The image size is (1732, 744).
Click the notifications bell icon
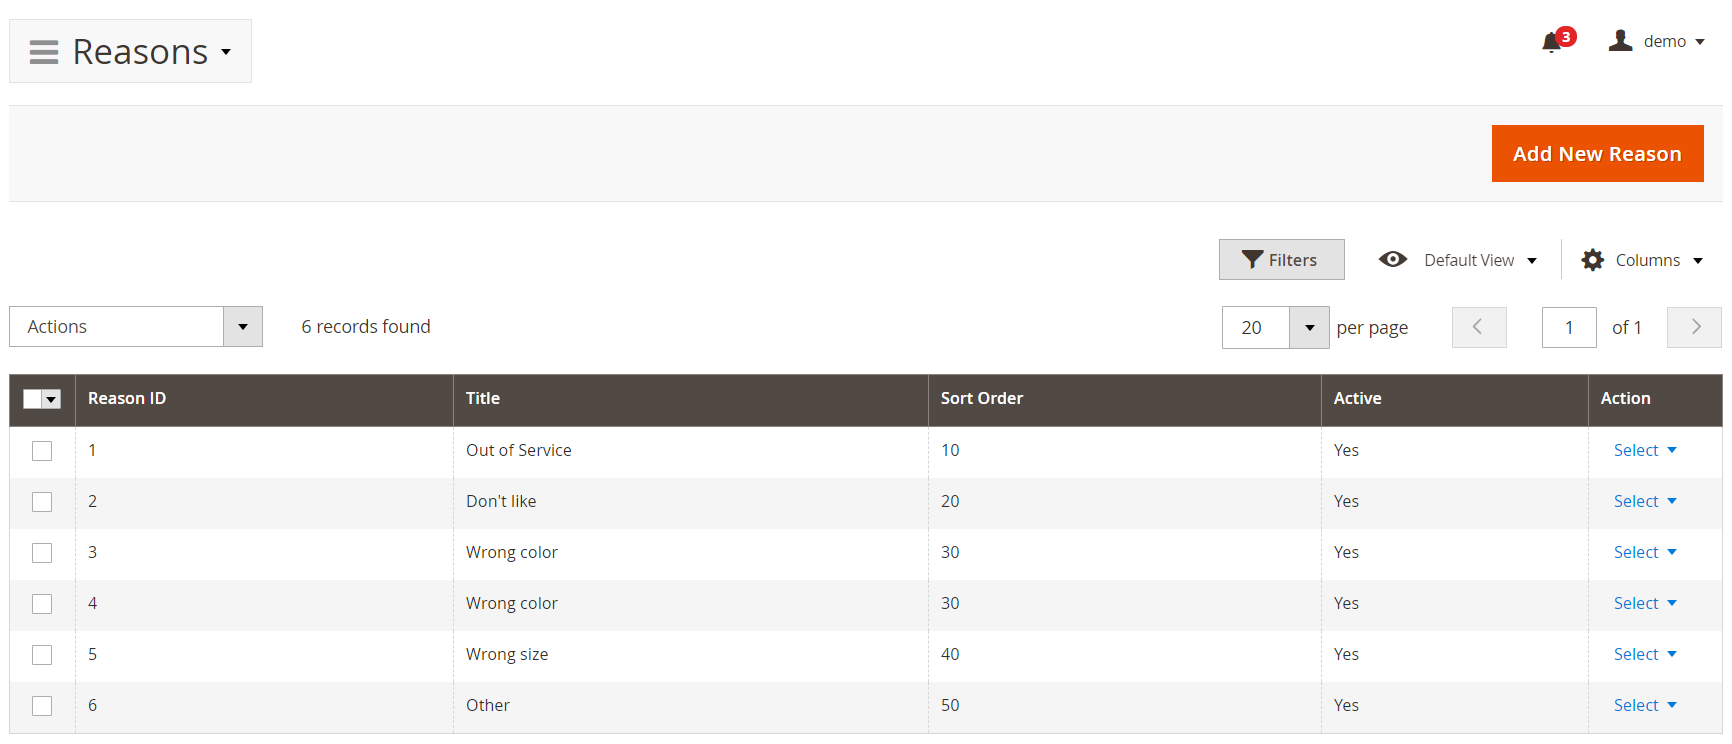1551,42
